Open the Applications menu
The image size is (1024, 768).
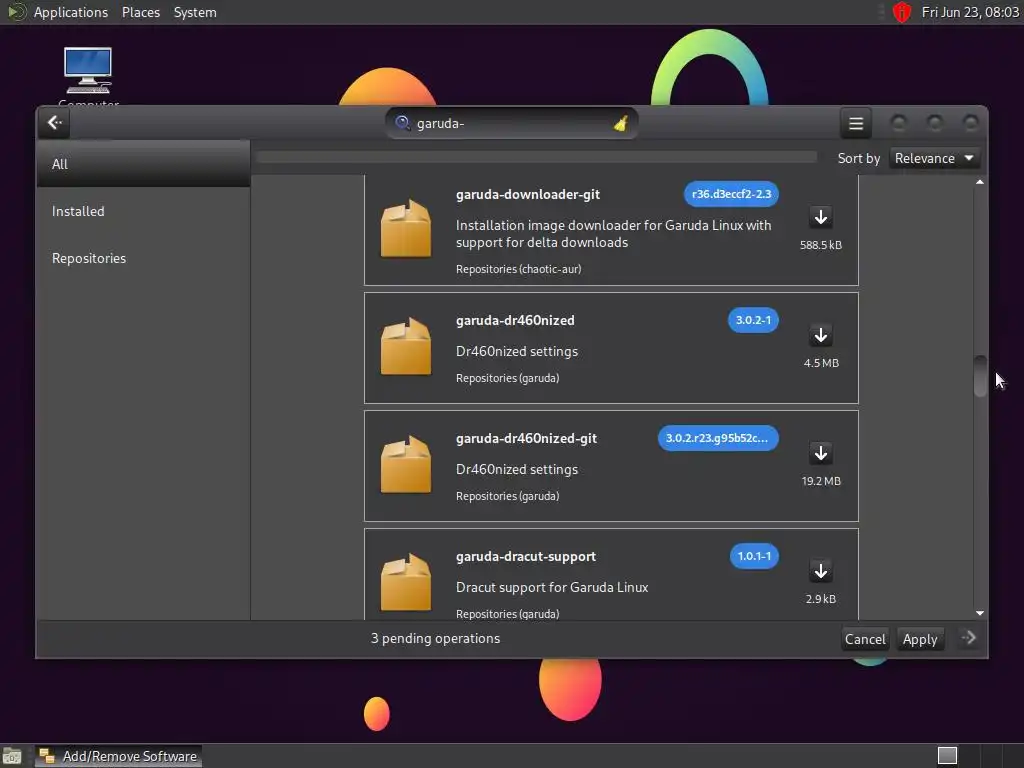tap(71, 12)
